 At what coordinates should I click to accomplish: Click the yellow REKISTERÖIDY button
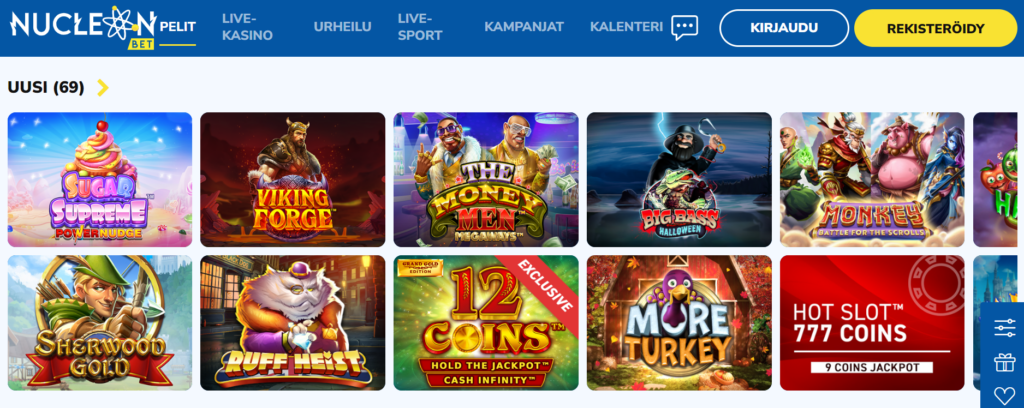pos(935,28)
